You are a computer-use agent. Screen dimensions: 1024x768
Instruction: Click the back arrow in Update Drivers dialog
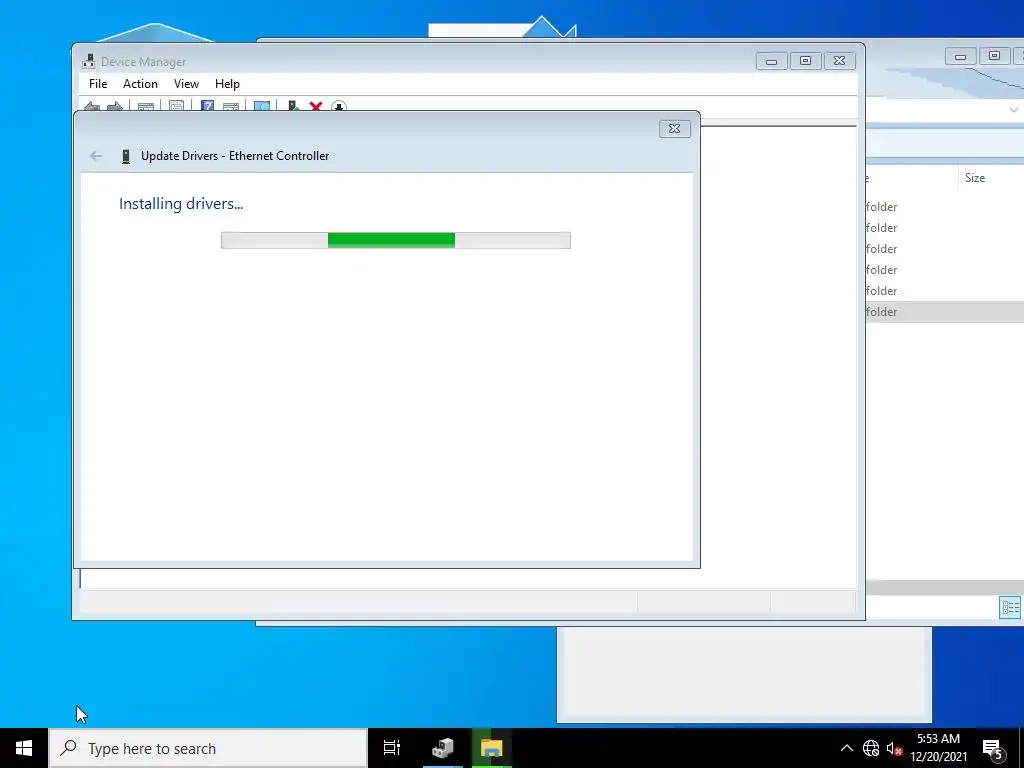coord(96,155)
